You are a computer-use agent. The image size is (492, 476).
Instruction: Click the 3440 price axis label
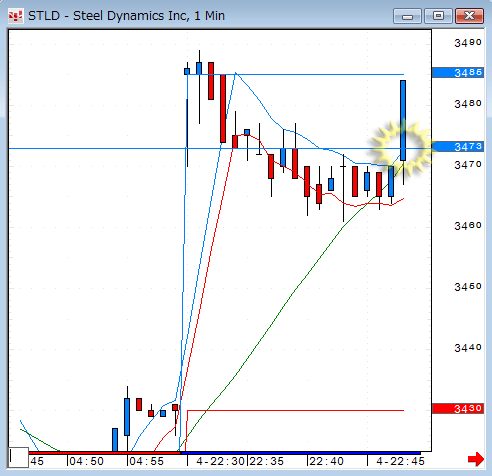468,348
